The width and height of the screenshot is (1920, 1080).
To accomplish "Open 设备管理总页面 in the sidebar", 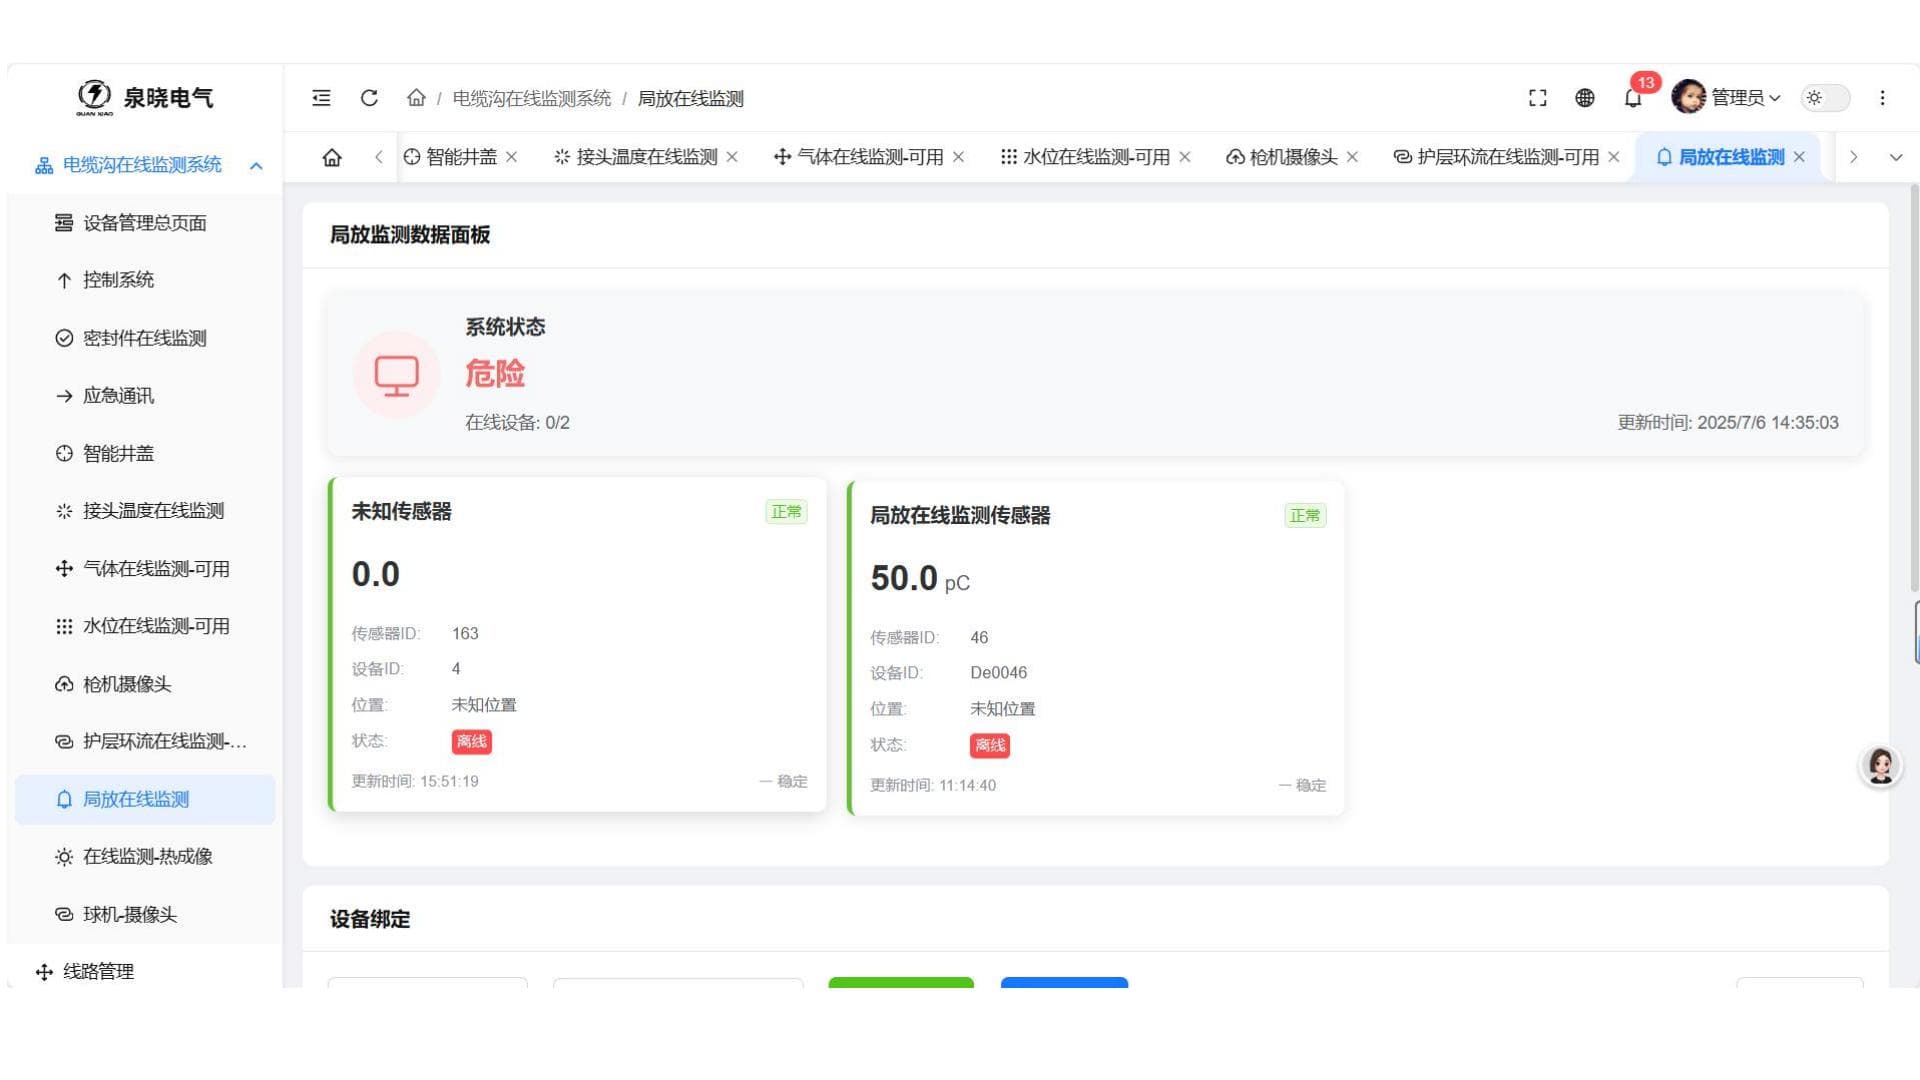I will coord(145,223).
